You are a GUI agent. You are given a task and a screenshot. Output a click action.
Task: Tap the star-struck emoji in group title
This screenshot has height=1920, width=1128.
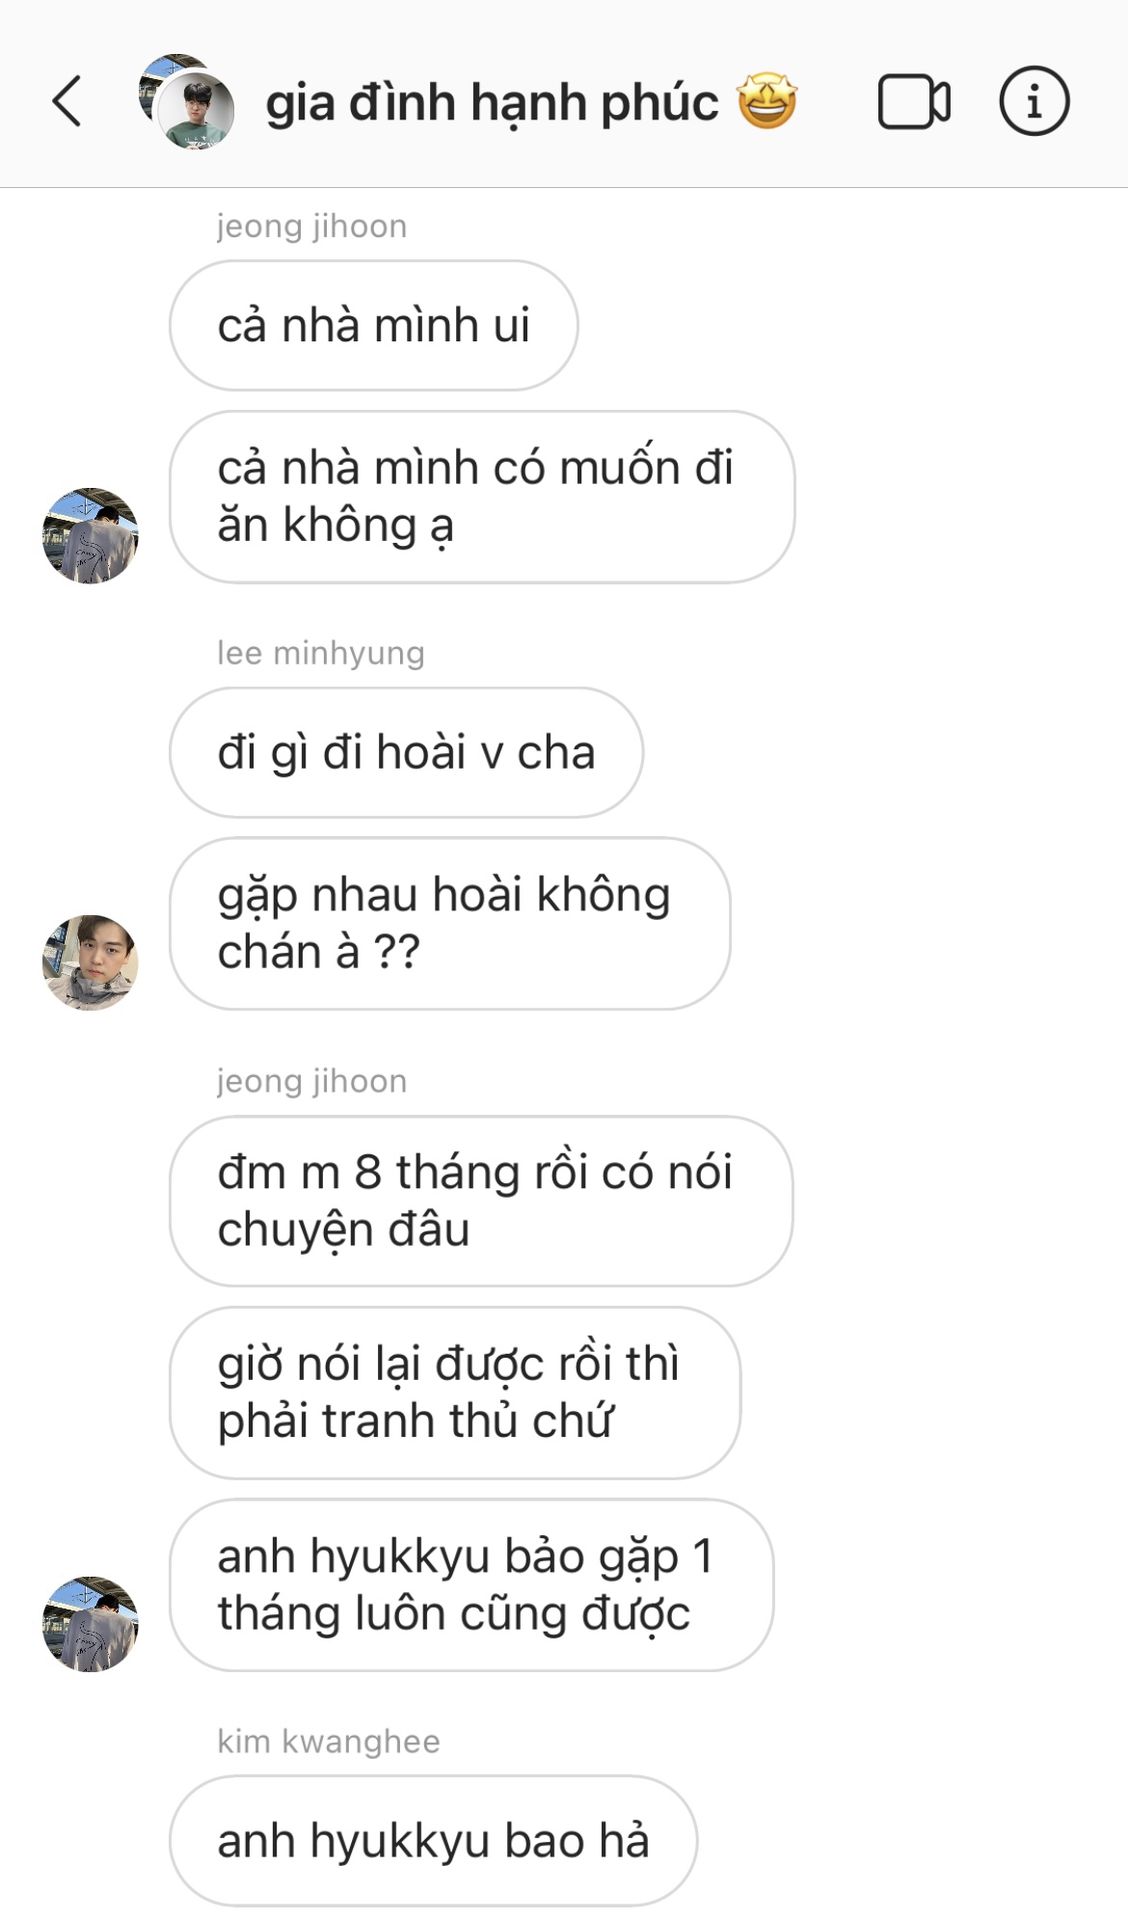[x=767, y=101]
